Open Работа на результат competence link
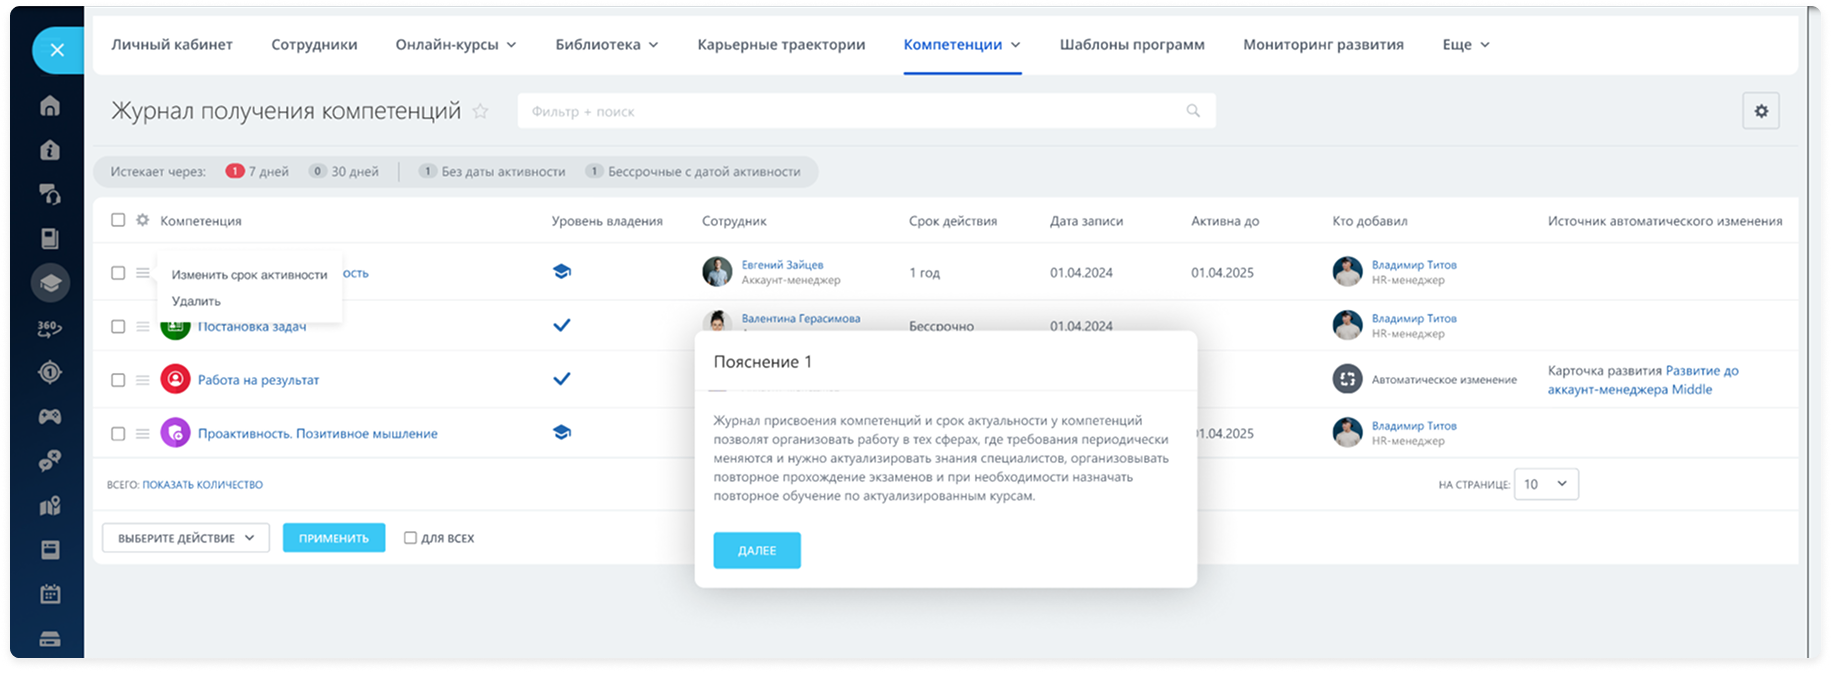This screenshot has height=673, width=1832. point(258,380)
